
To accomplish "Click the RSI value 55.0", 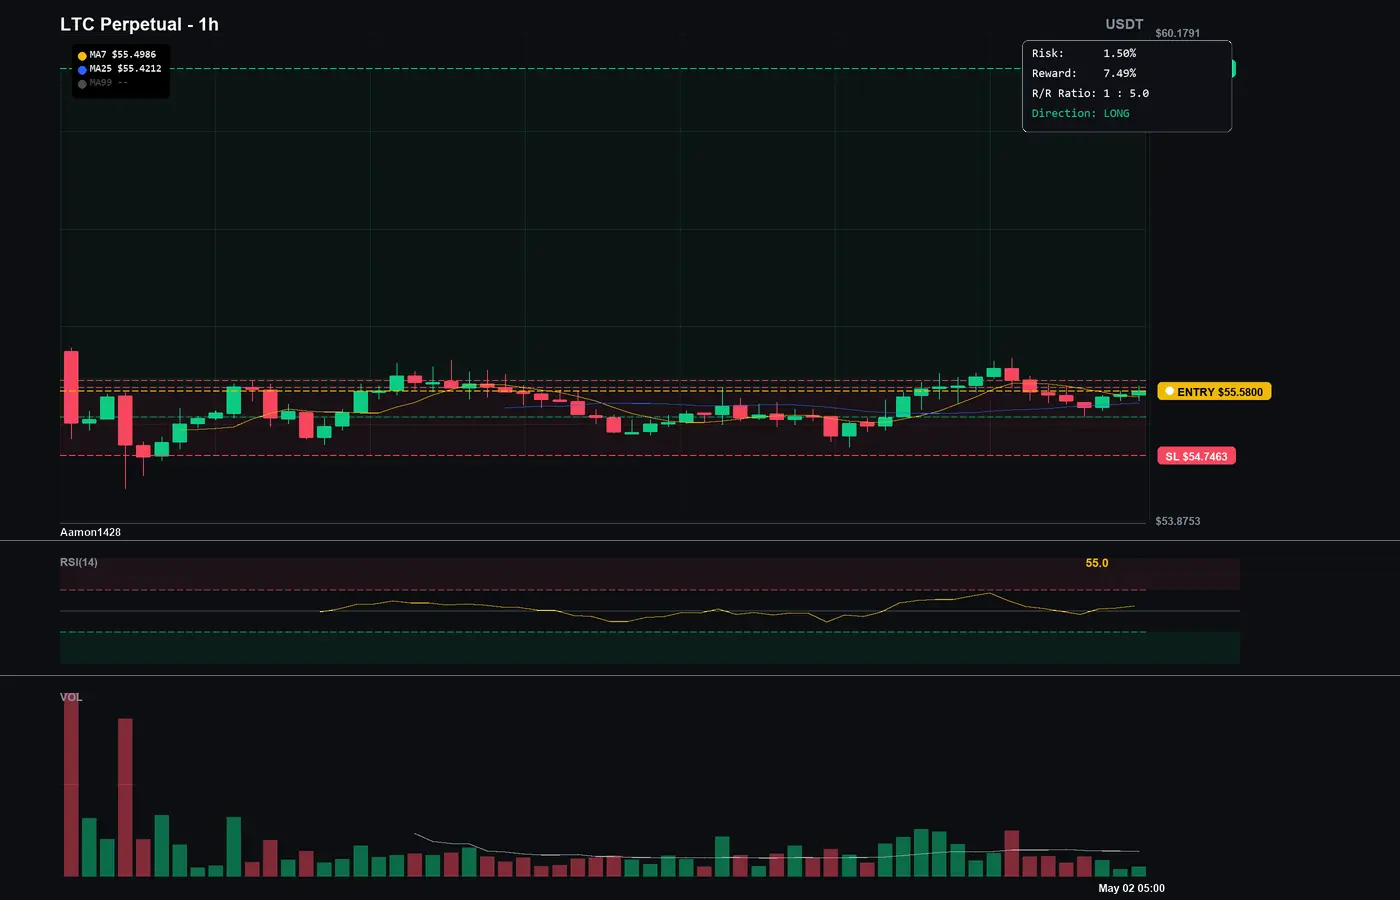I will (x=1097, y=563).
